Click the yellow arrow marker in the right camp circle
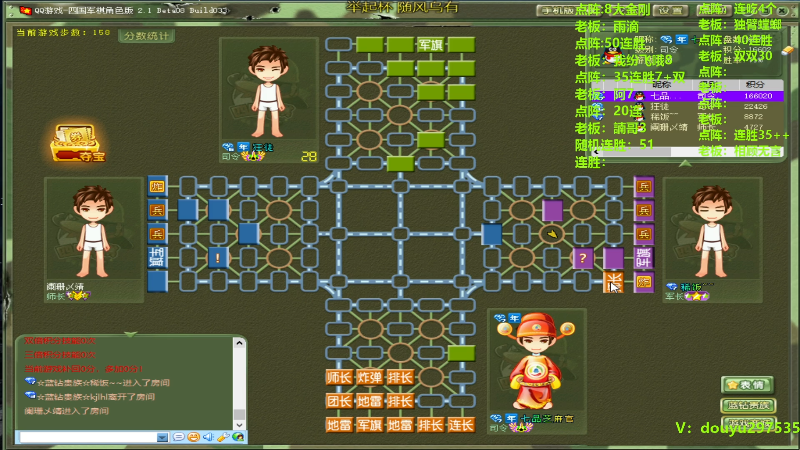Image resolution: width=800 pixels, height=450 pixels. 552,234
